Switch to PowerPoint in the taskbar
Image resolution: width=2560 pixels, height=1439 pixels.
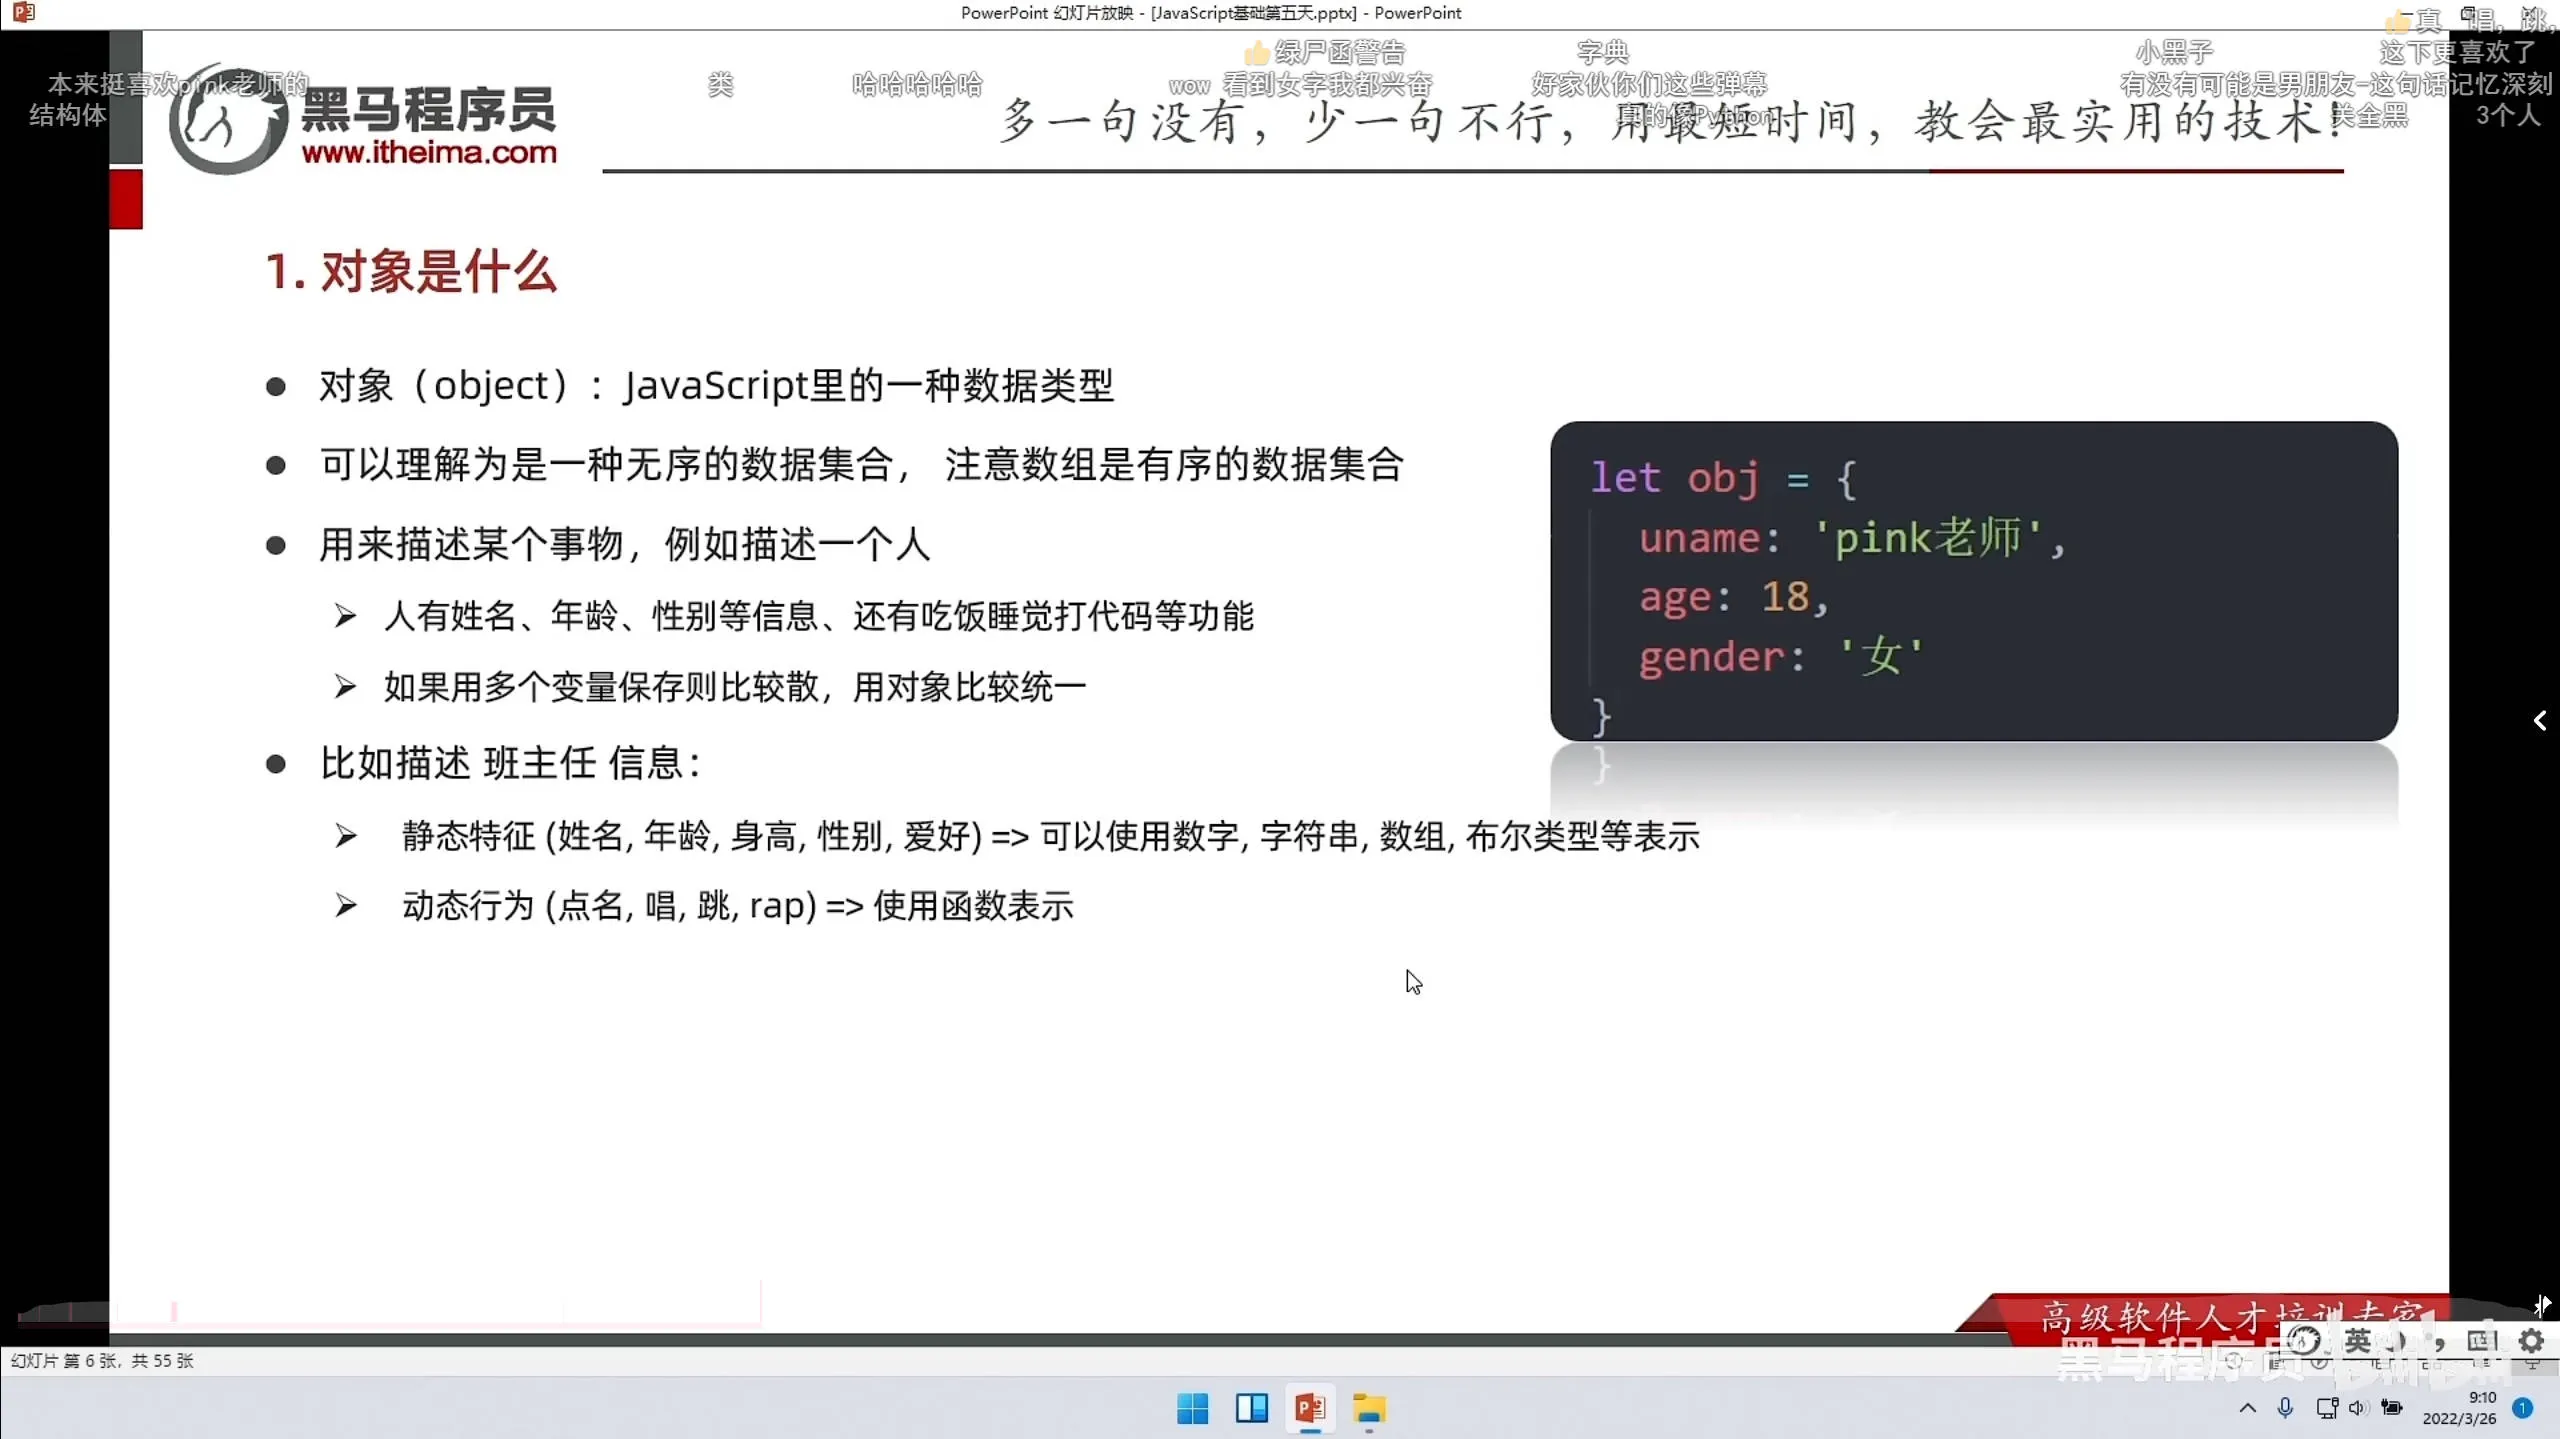tap(1310, 1408)
